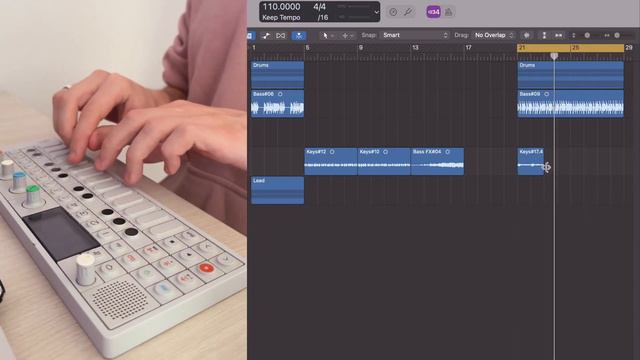Click the waveform zoom icon
Screen dimensions: 640x360
pos(527,36)
